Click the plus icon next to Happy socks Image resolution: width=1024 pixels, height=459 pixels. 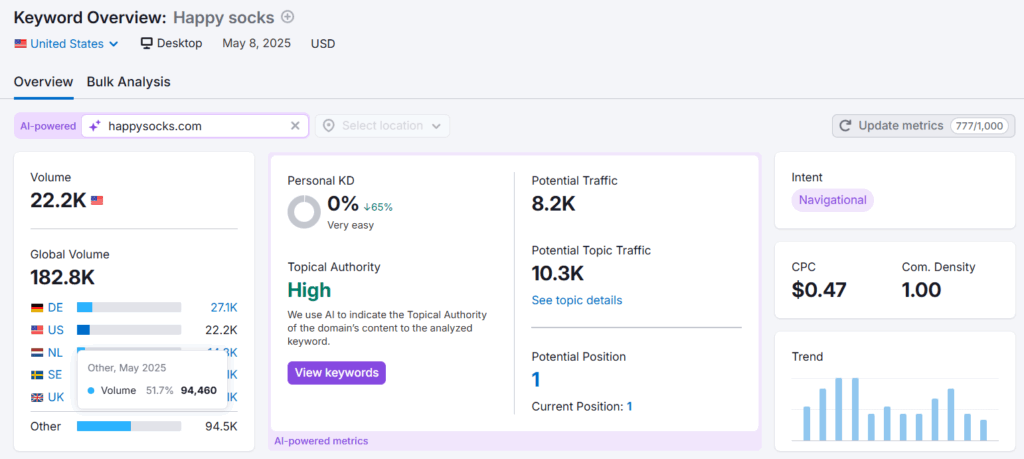(287, 16)
